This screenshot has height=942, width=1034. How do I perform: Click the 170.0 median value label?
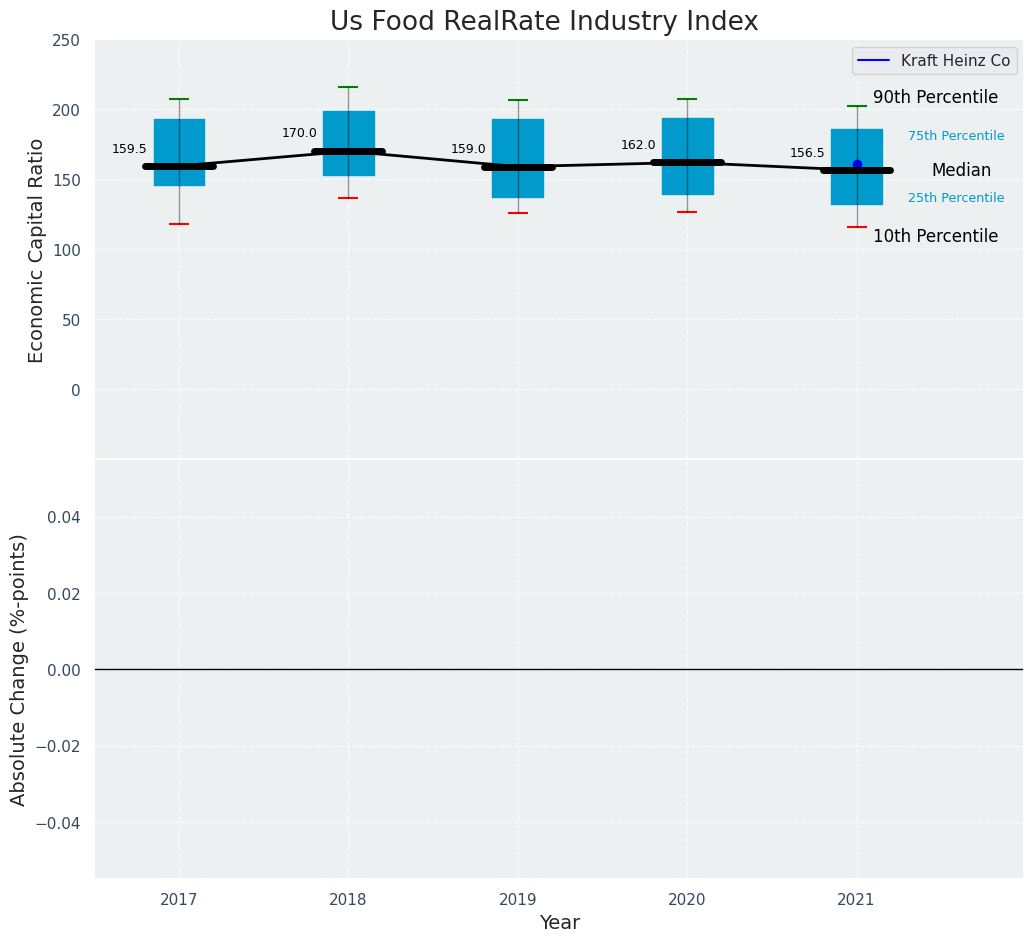coord(299,133)
